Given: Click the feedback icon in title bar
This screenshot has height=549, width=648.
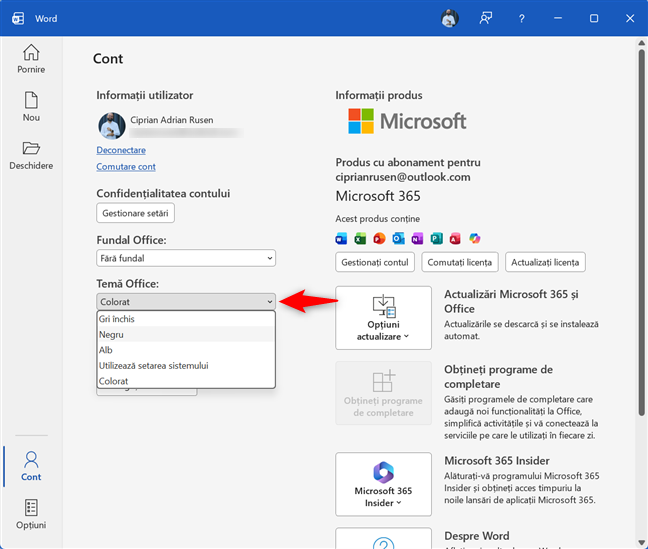Looking at the screenshot, I should (486, 18).
